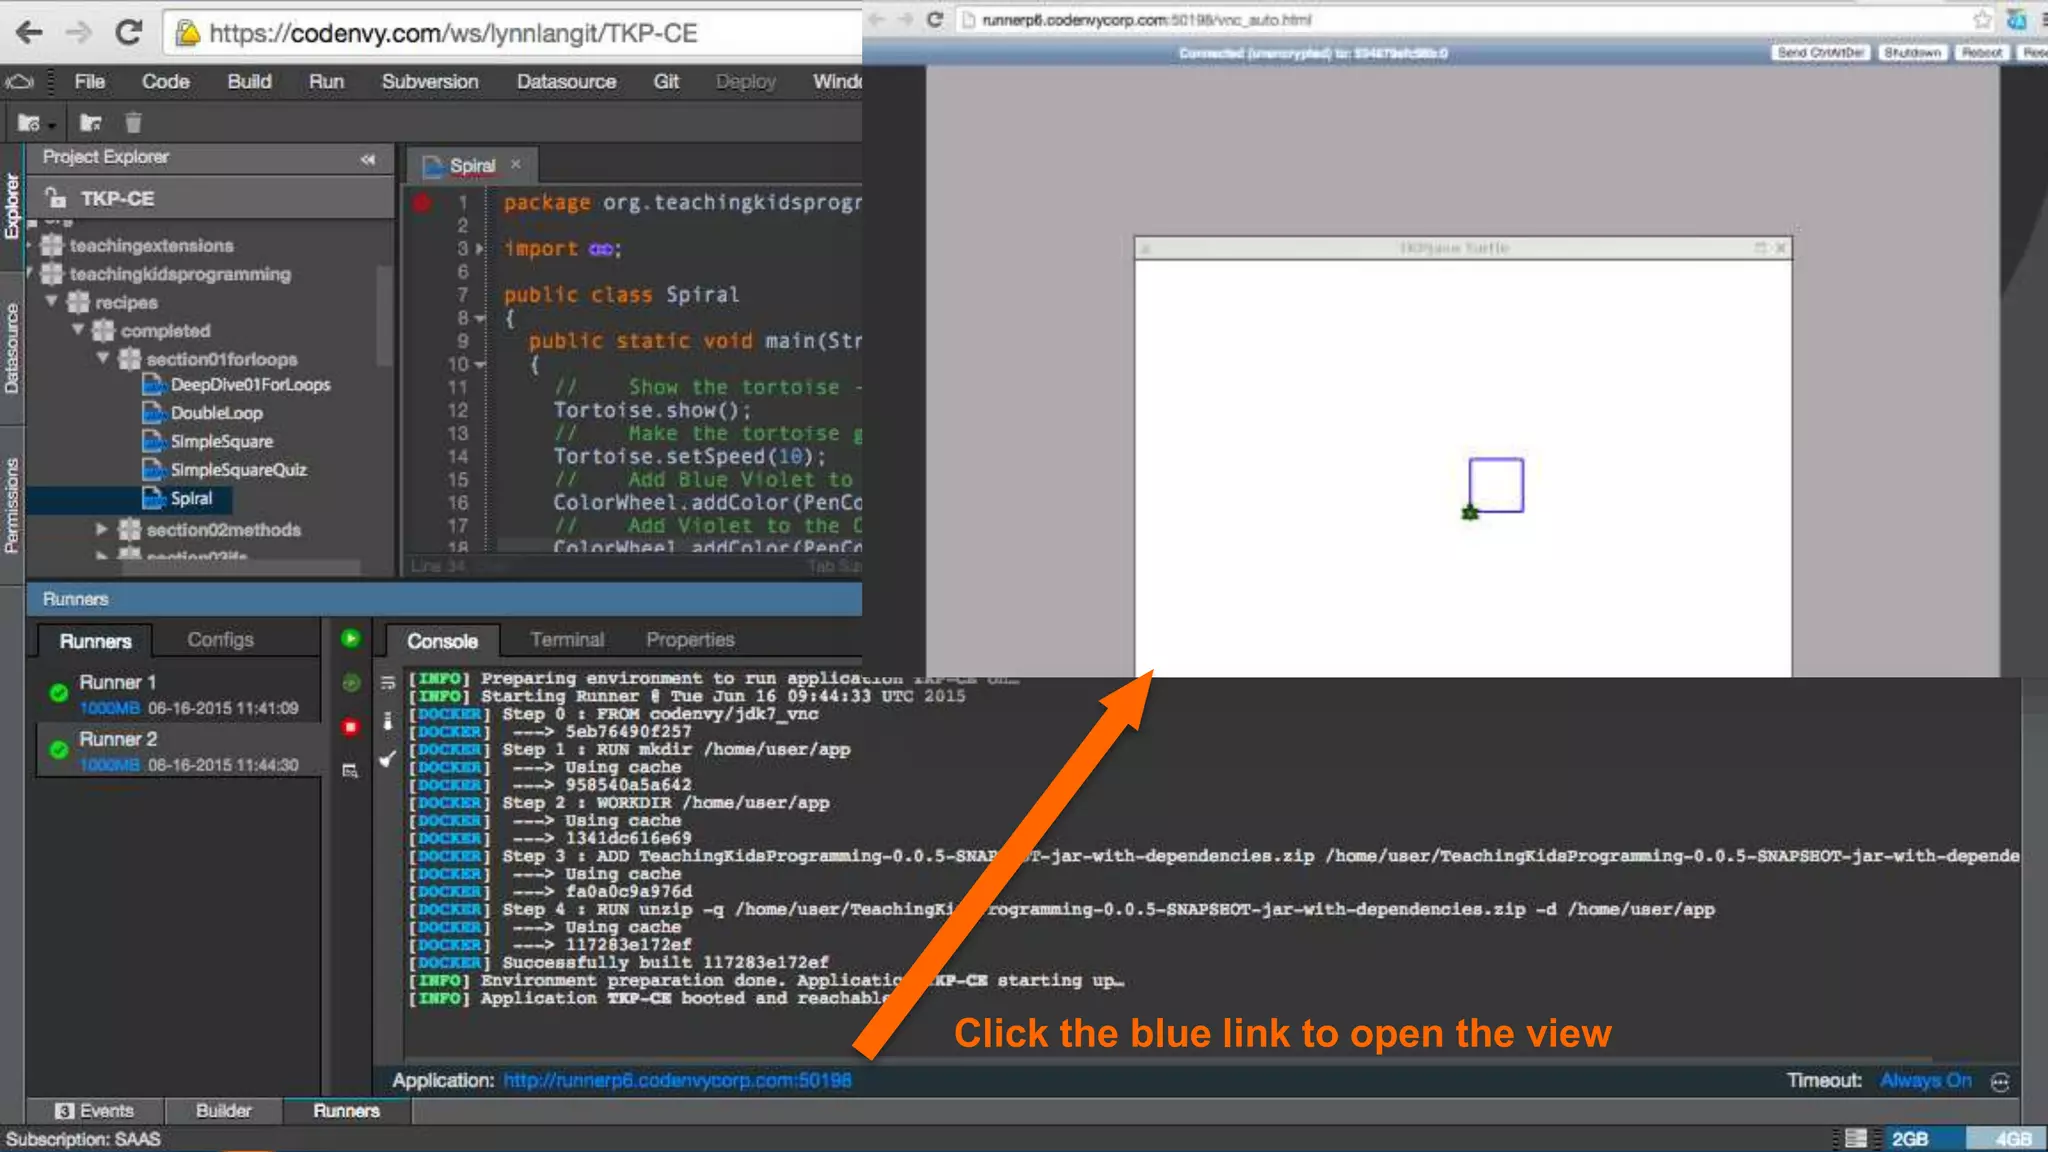
Task: Click the view logs icon under stop button
Action: point(350,771)
